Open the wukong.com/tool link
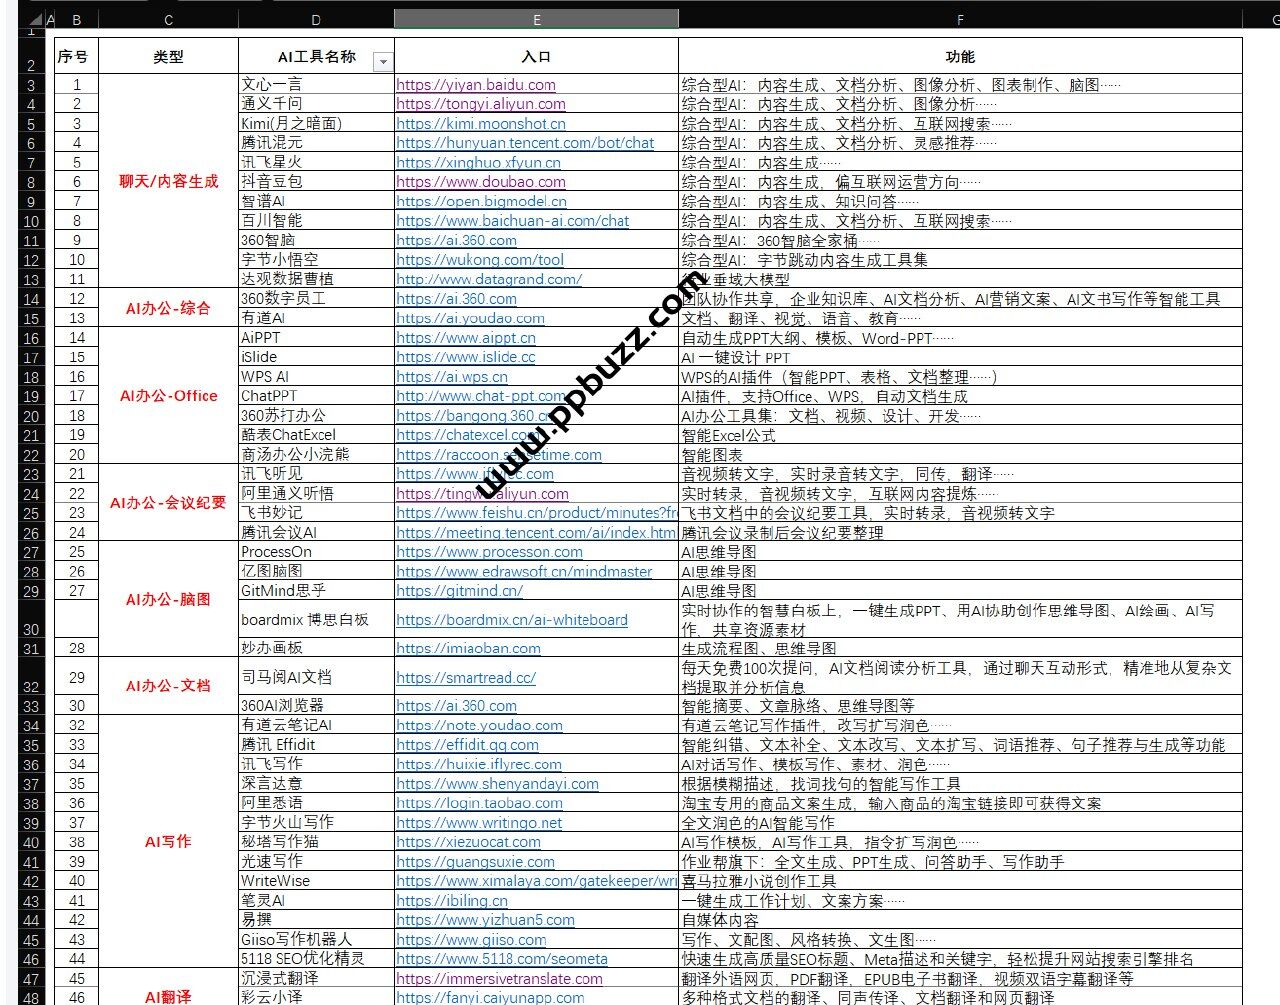 (x=480, y=259)
